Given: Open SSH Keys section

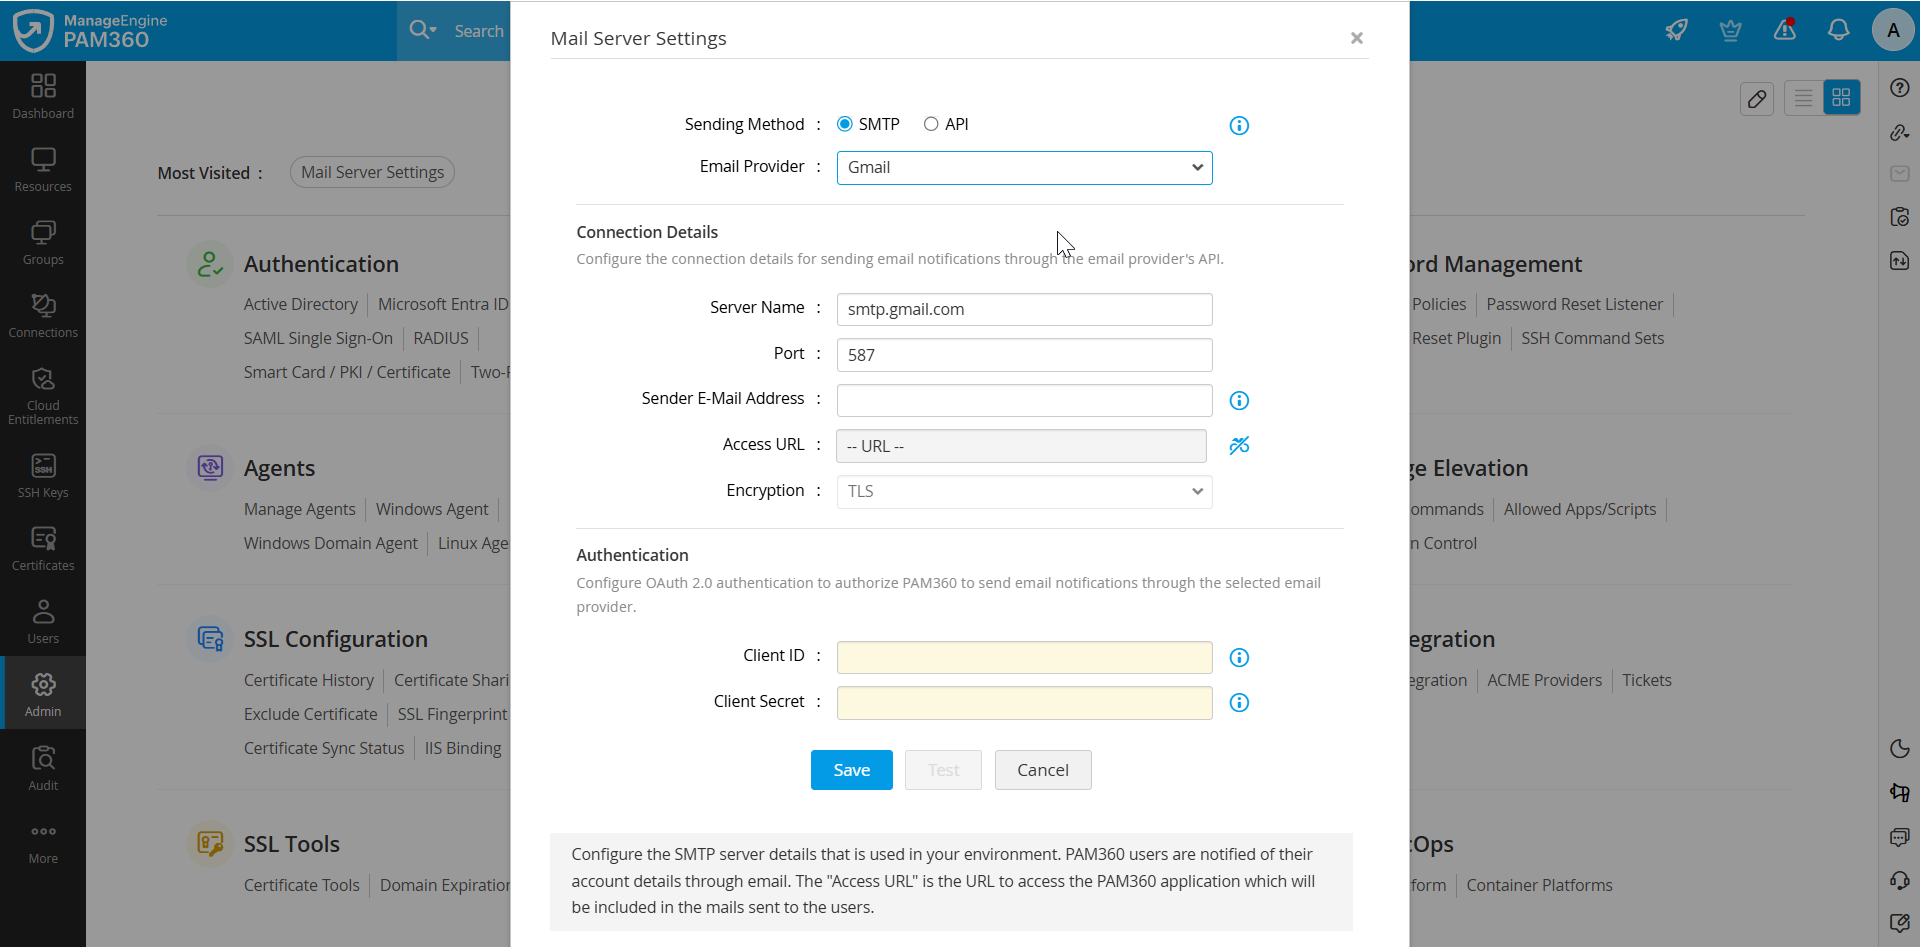Looking at the screenshot, I should click(x=43, y=476).
